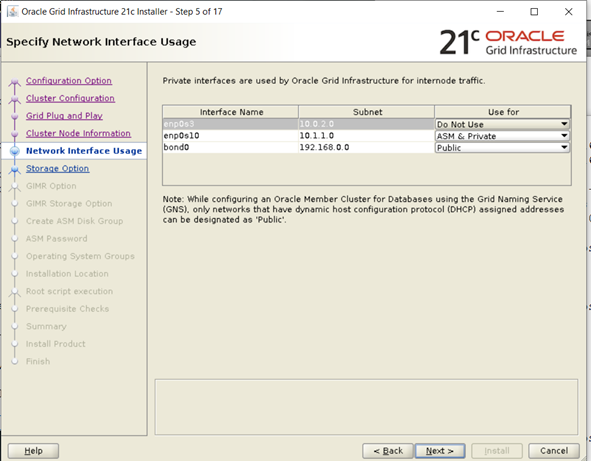591x461 pixels.
Task: Open Cluster Node Information step
Action: click(78, 133)
